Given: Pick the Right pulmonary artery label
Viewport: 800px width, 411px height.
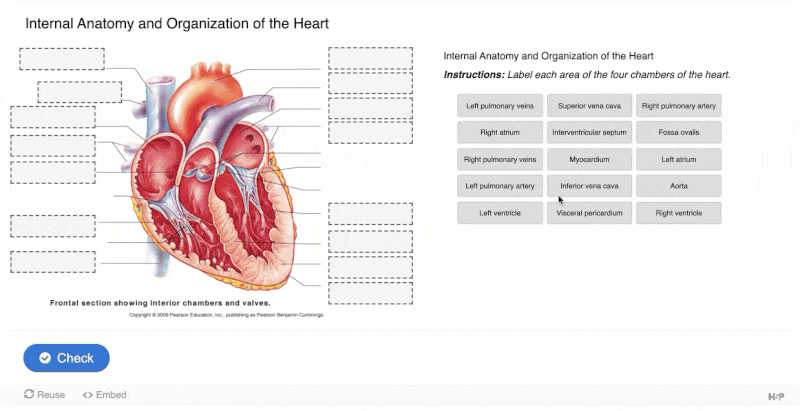Looking at the screenshot, I should pos(679,106).
